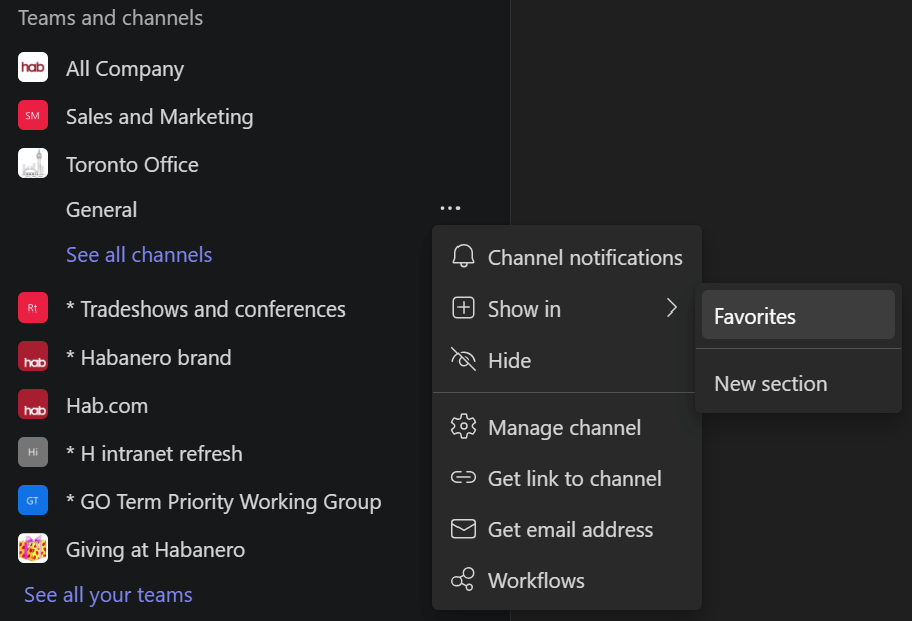Click the gear icon beside Manage channel
Screen dimensions: 912x621
[463, 427]
